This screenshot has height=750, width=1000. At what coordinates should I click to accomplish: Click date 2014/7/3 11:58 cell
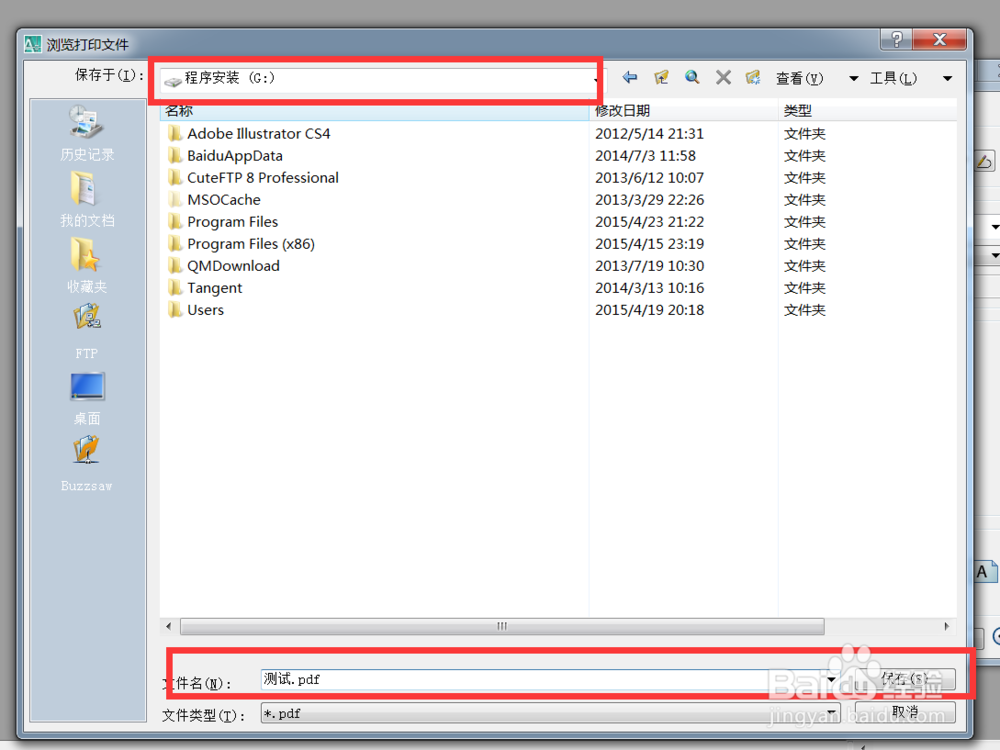coord(645,156)
